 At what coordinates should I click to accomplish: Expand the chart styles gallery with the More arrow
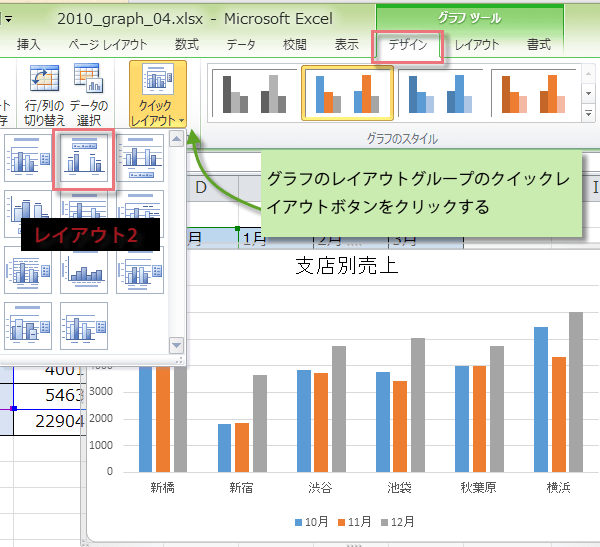(x=588, y=111)
